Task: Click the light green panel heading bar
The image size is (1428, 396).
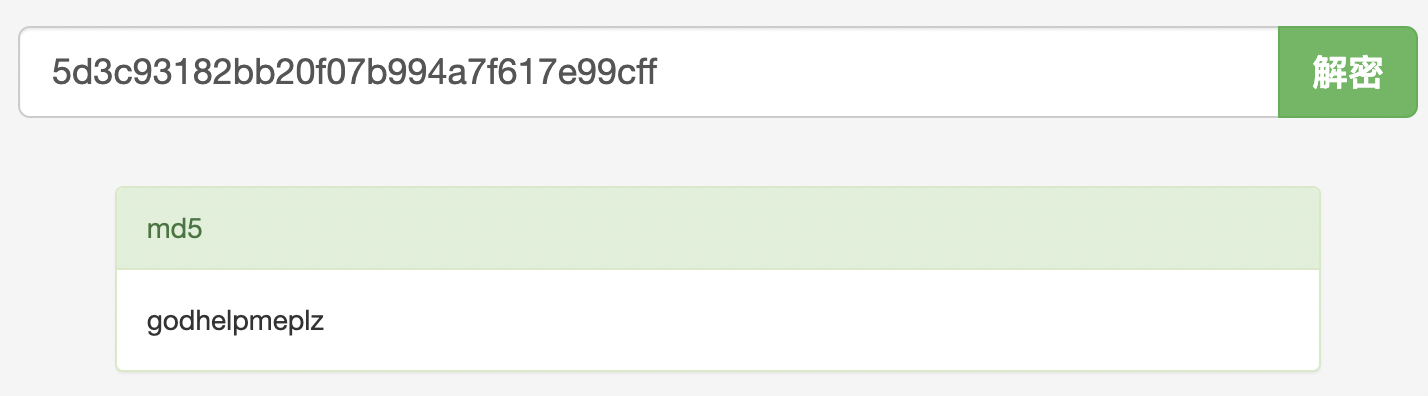Action: click(x=718, y=229)
